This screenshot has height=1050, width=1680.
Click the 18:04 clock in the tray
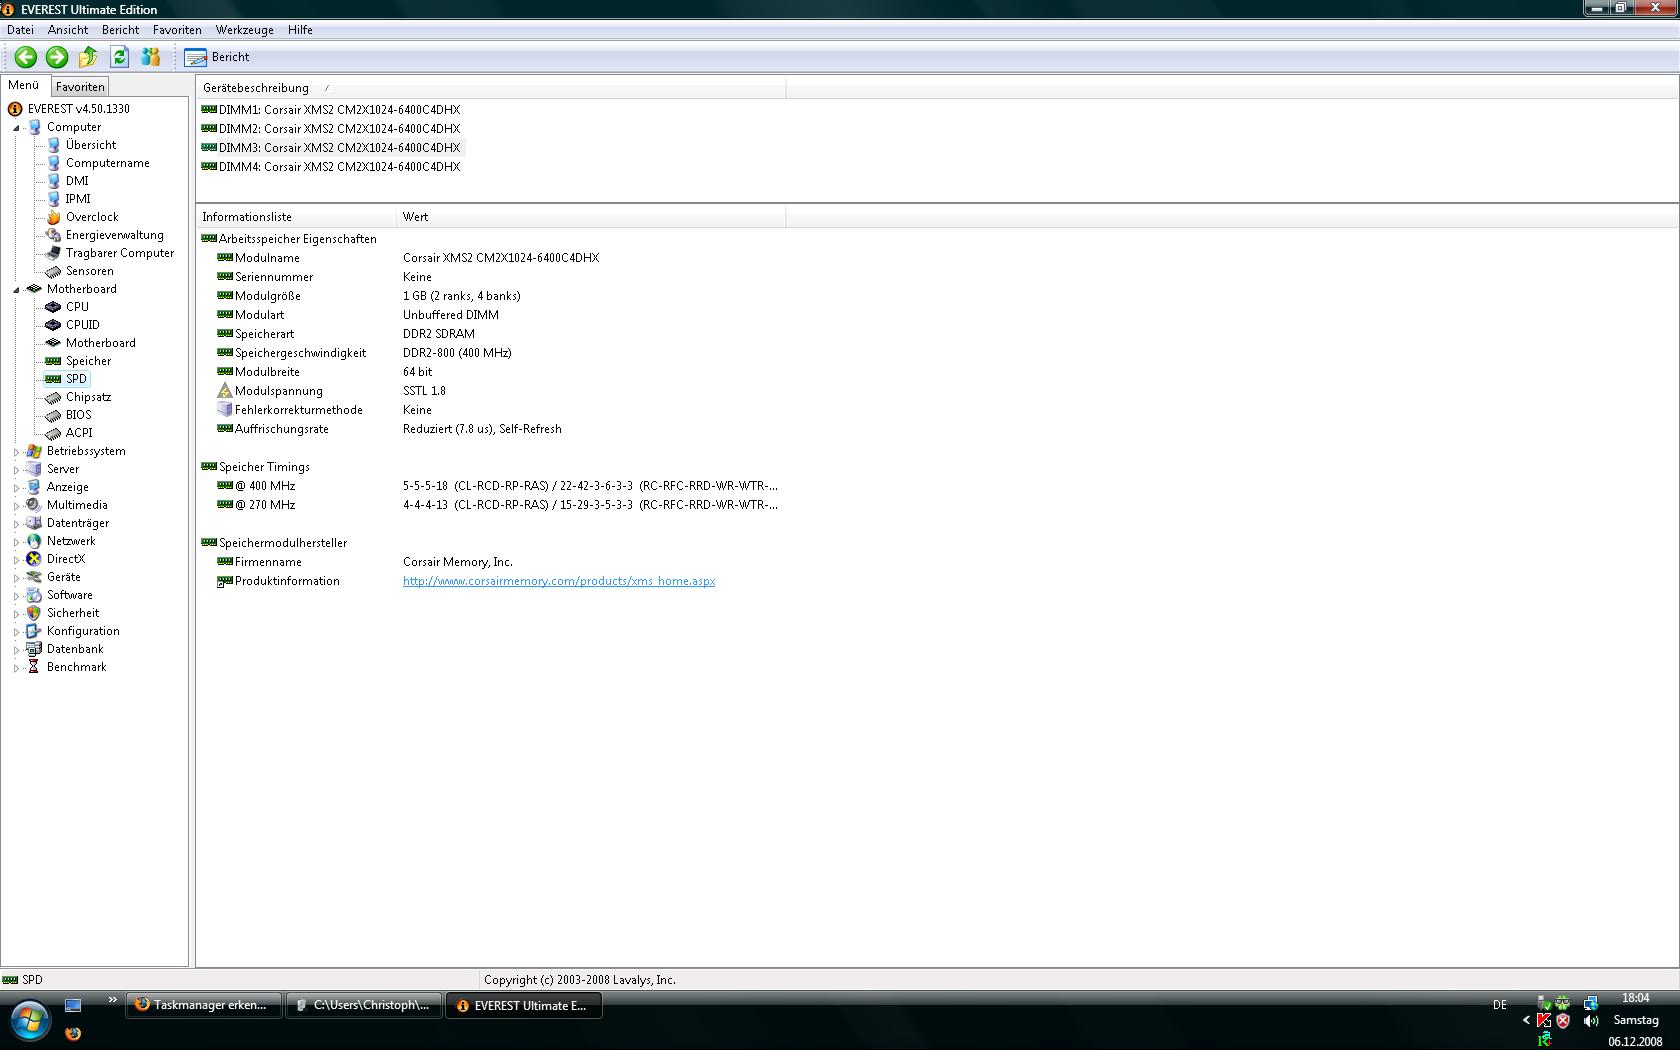tap(1636, 998)
